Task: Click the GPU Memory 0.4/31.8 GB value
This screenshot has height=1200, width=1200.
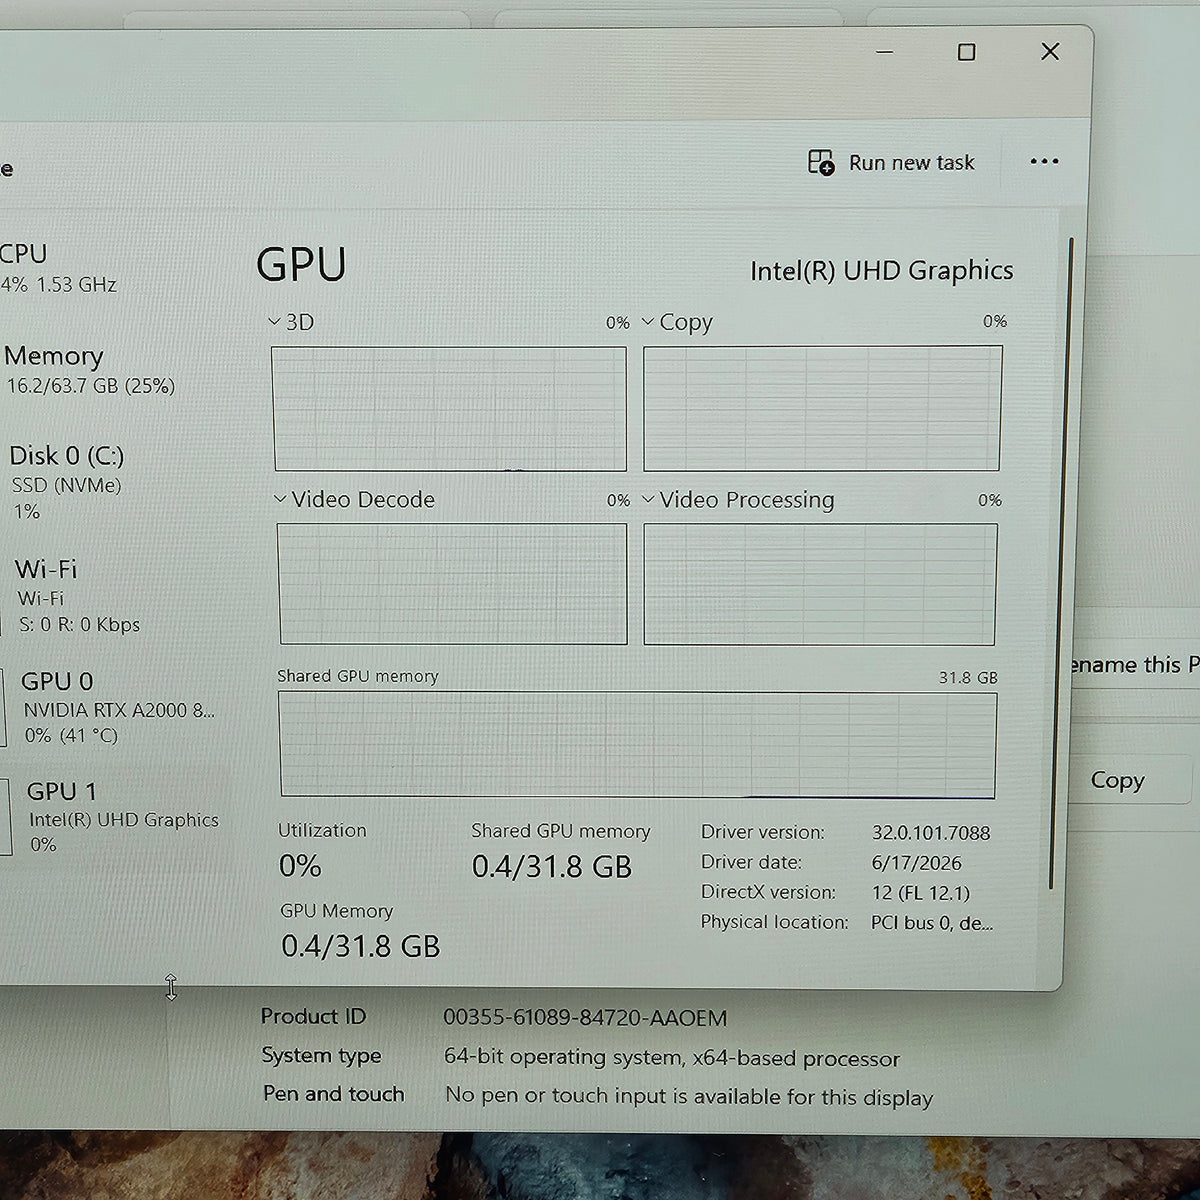Action: click(360, 946)
